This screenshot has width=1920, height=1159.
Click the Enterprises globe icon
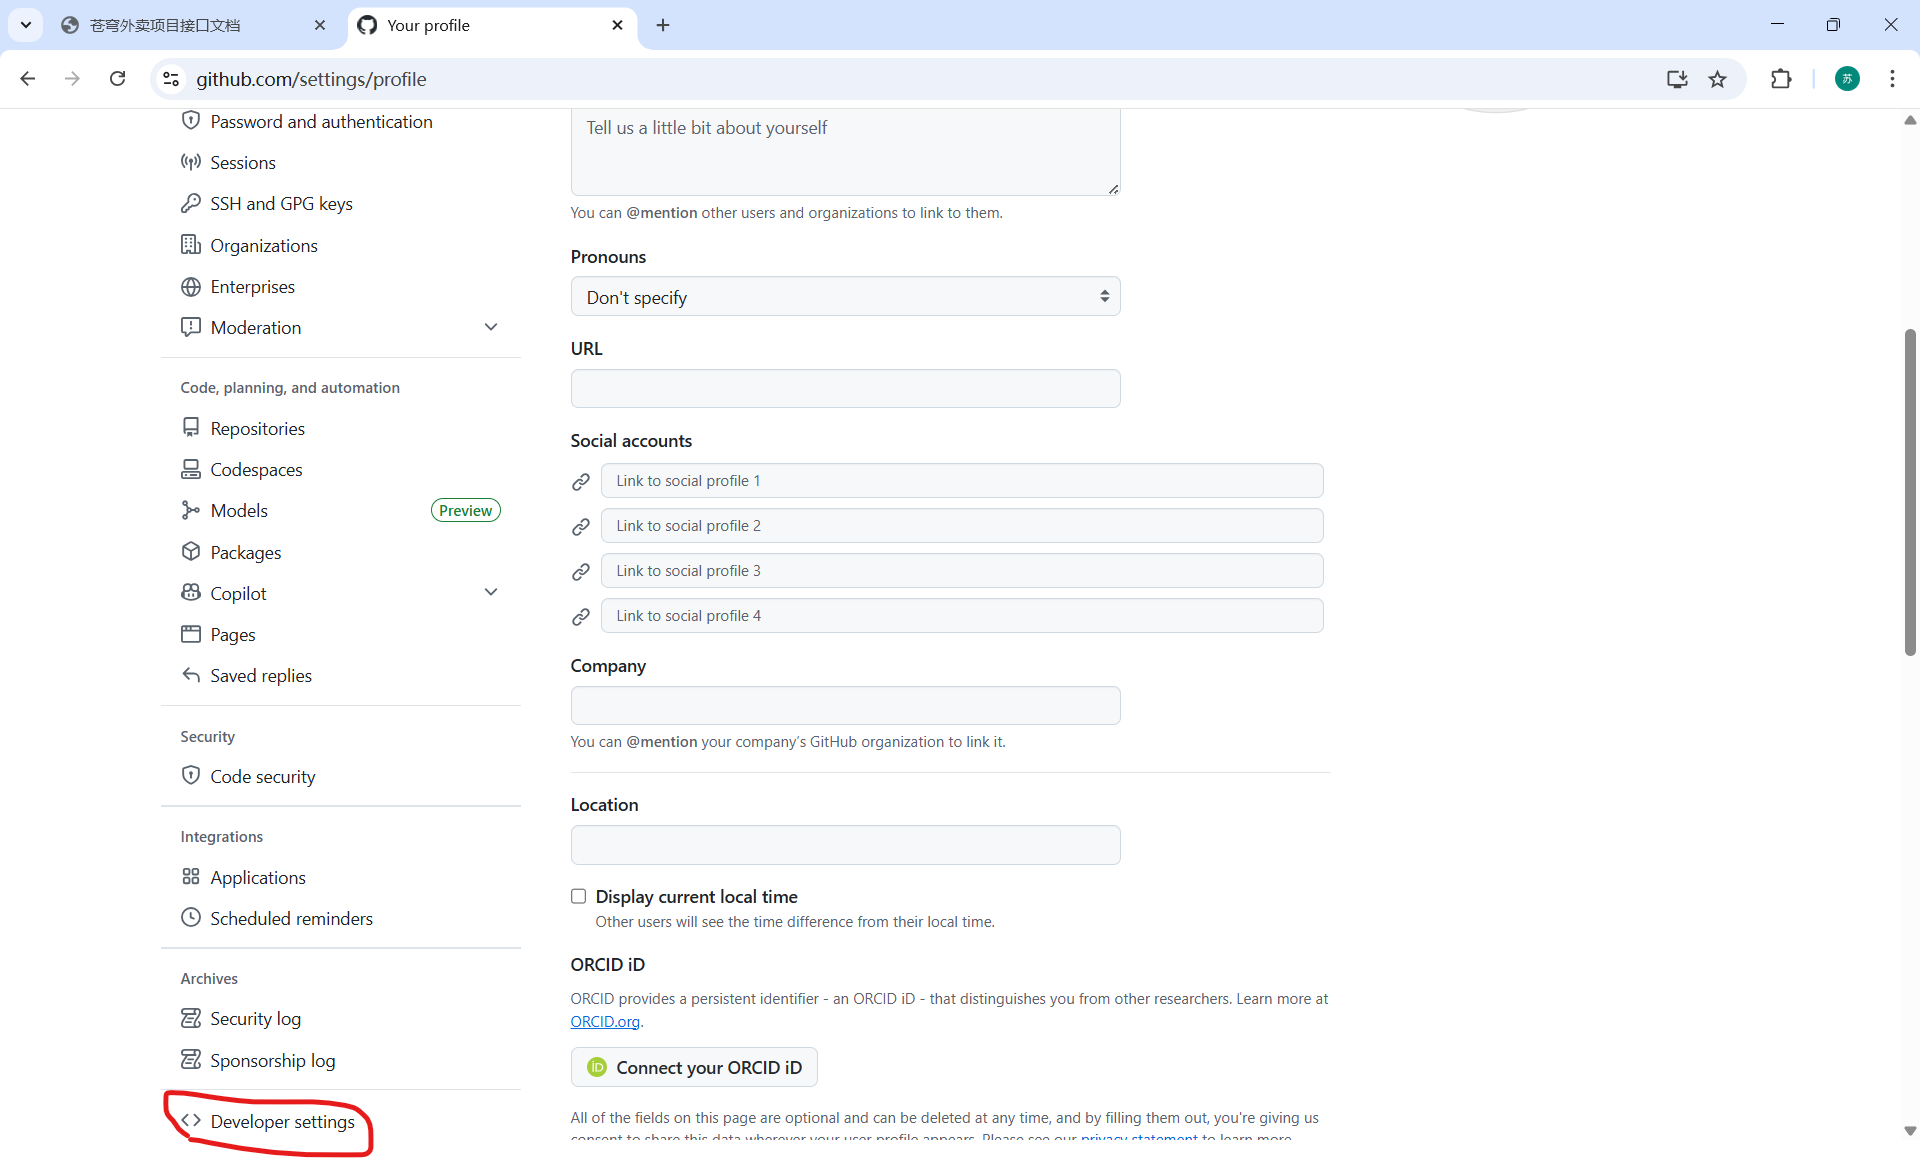(x=190, y=287)
